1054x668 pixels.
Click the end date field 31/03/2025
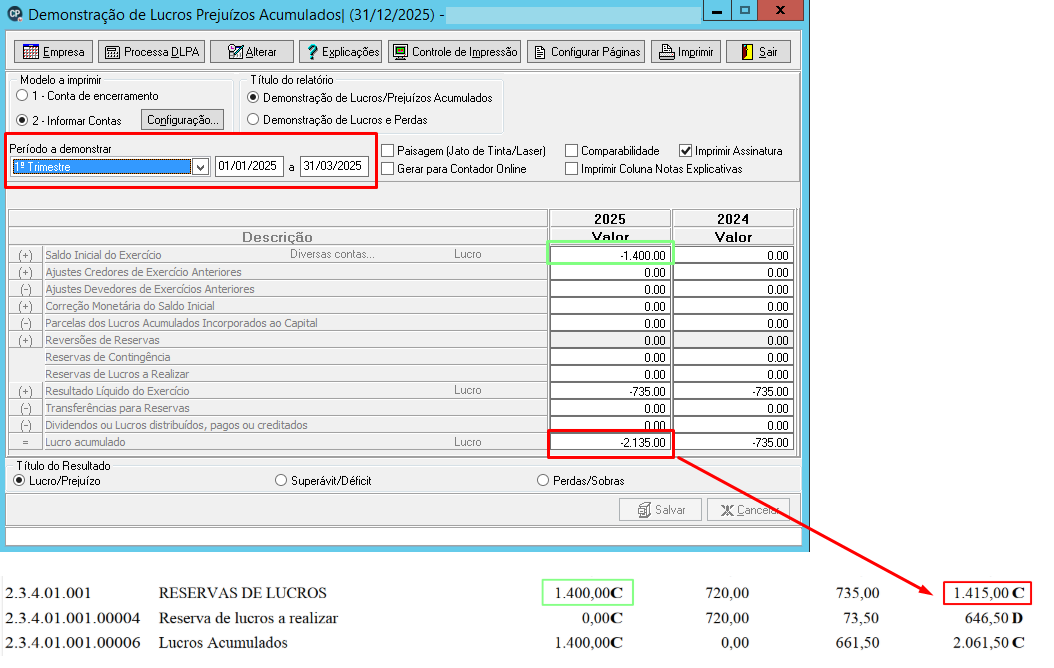click(x=334, y=166)
